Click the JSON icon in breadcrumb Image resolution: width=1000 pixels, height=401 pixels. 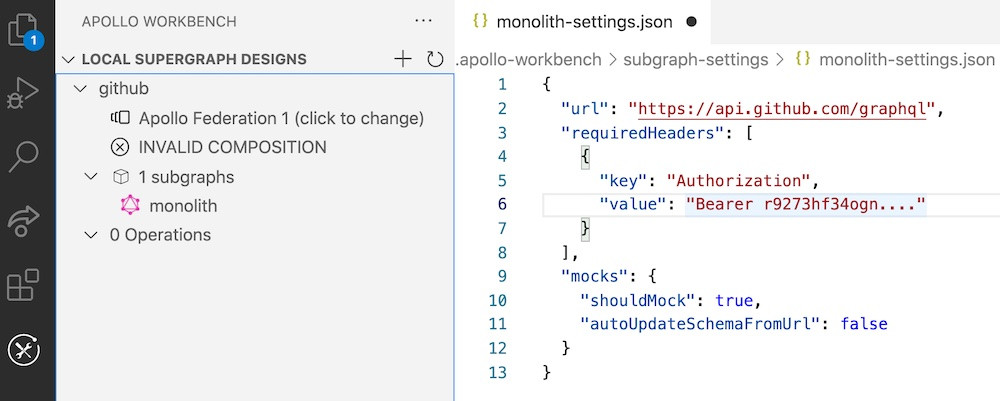coord(803,59)
